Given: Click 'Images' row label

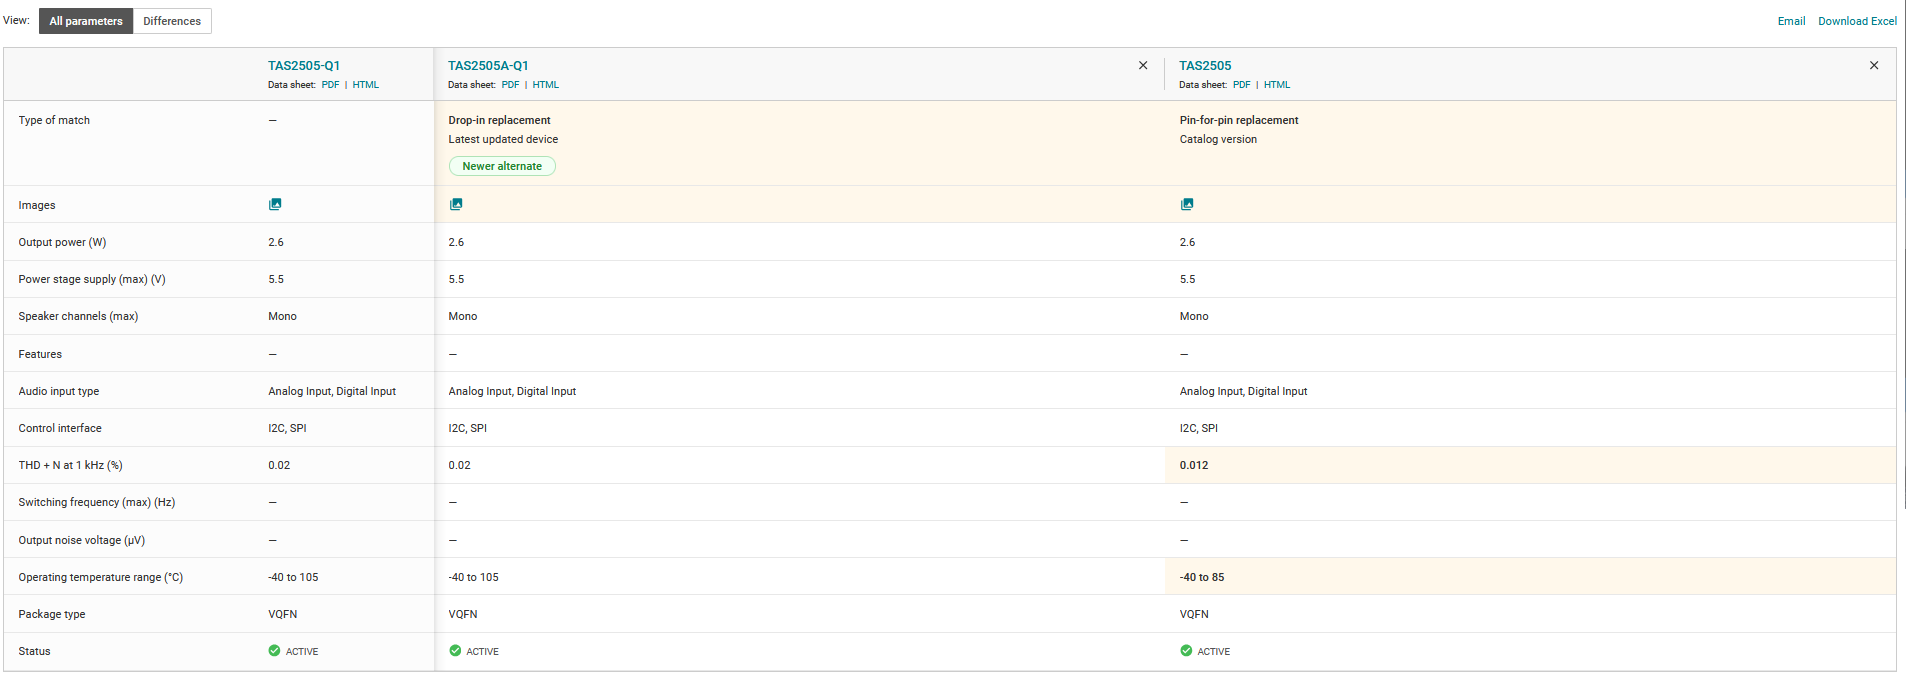Looking at the screenshot, I should 37,205.
